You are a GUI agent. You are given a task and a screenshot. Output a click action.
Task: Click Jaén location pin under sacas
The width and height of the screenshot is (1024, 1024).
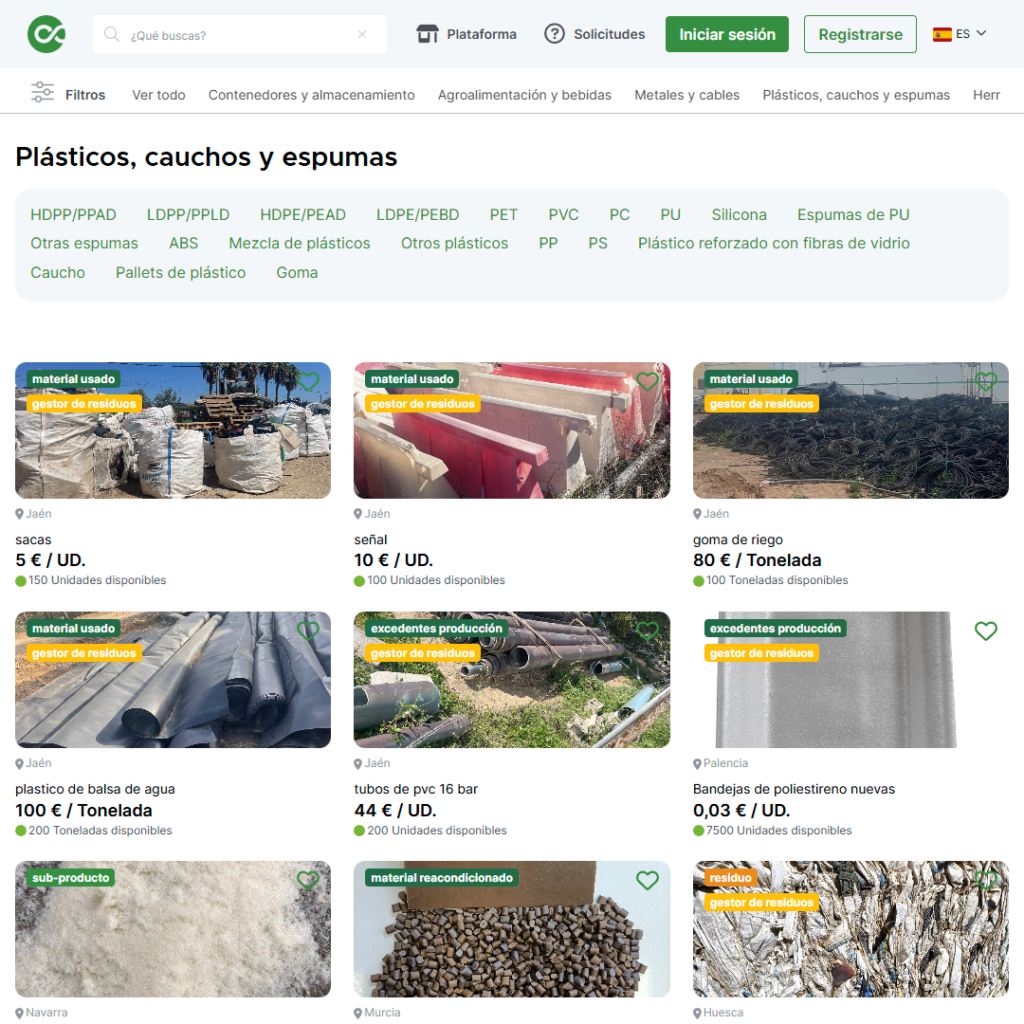click(20, 515)
